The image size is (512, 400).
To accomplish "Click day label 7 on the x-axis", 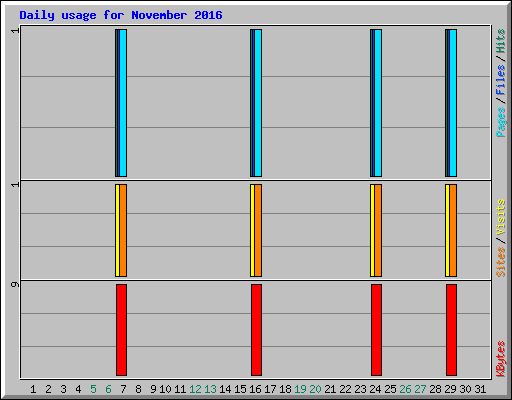I will (x=123, y=389).
